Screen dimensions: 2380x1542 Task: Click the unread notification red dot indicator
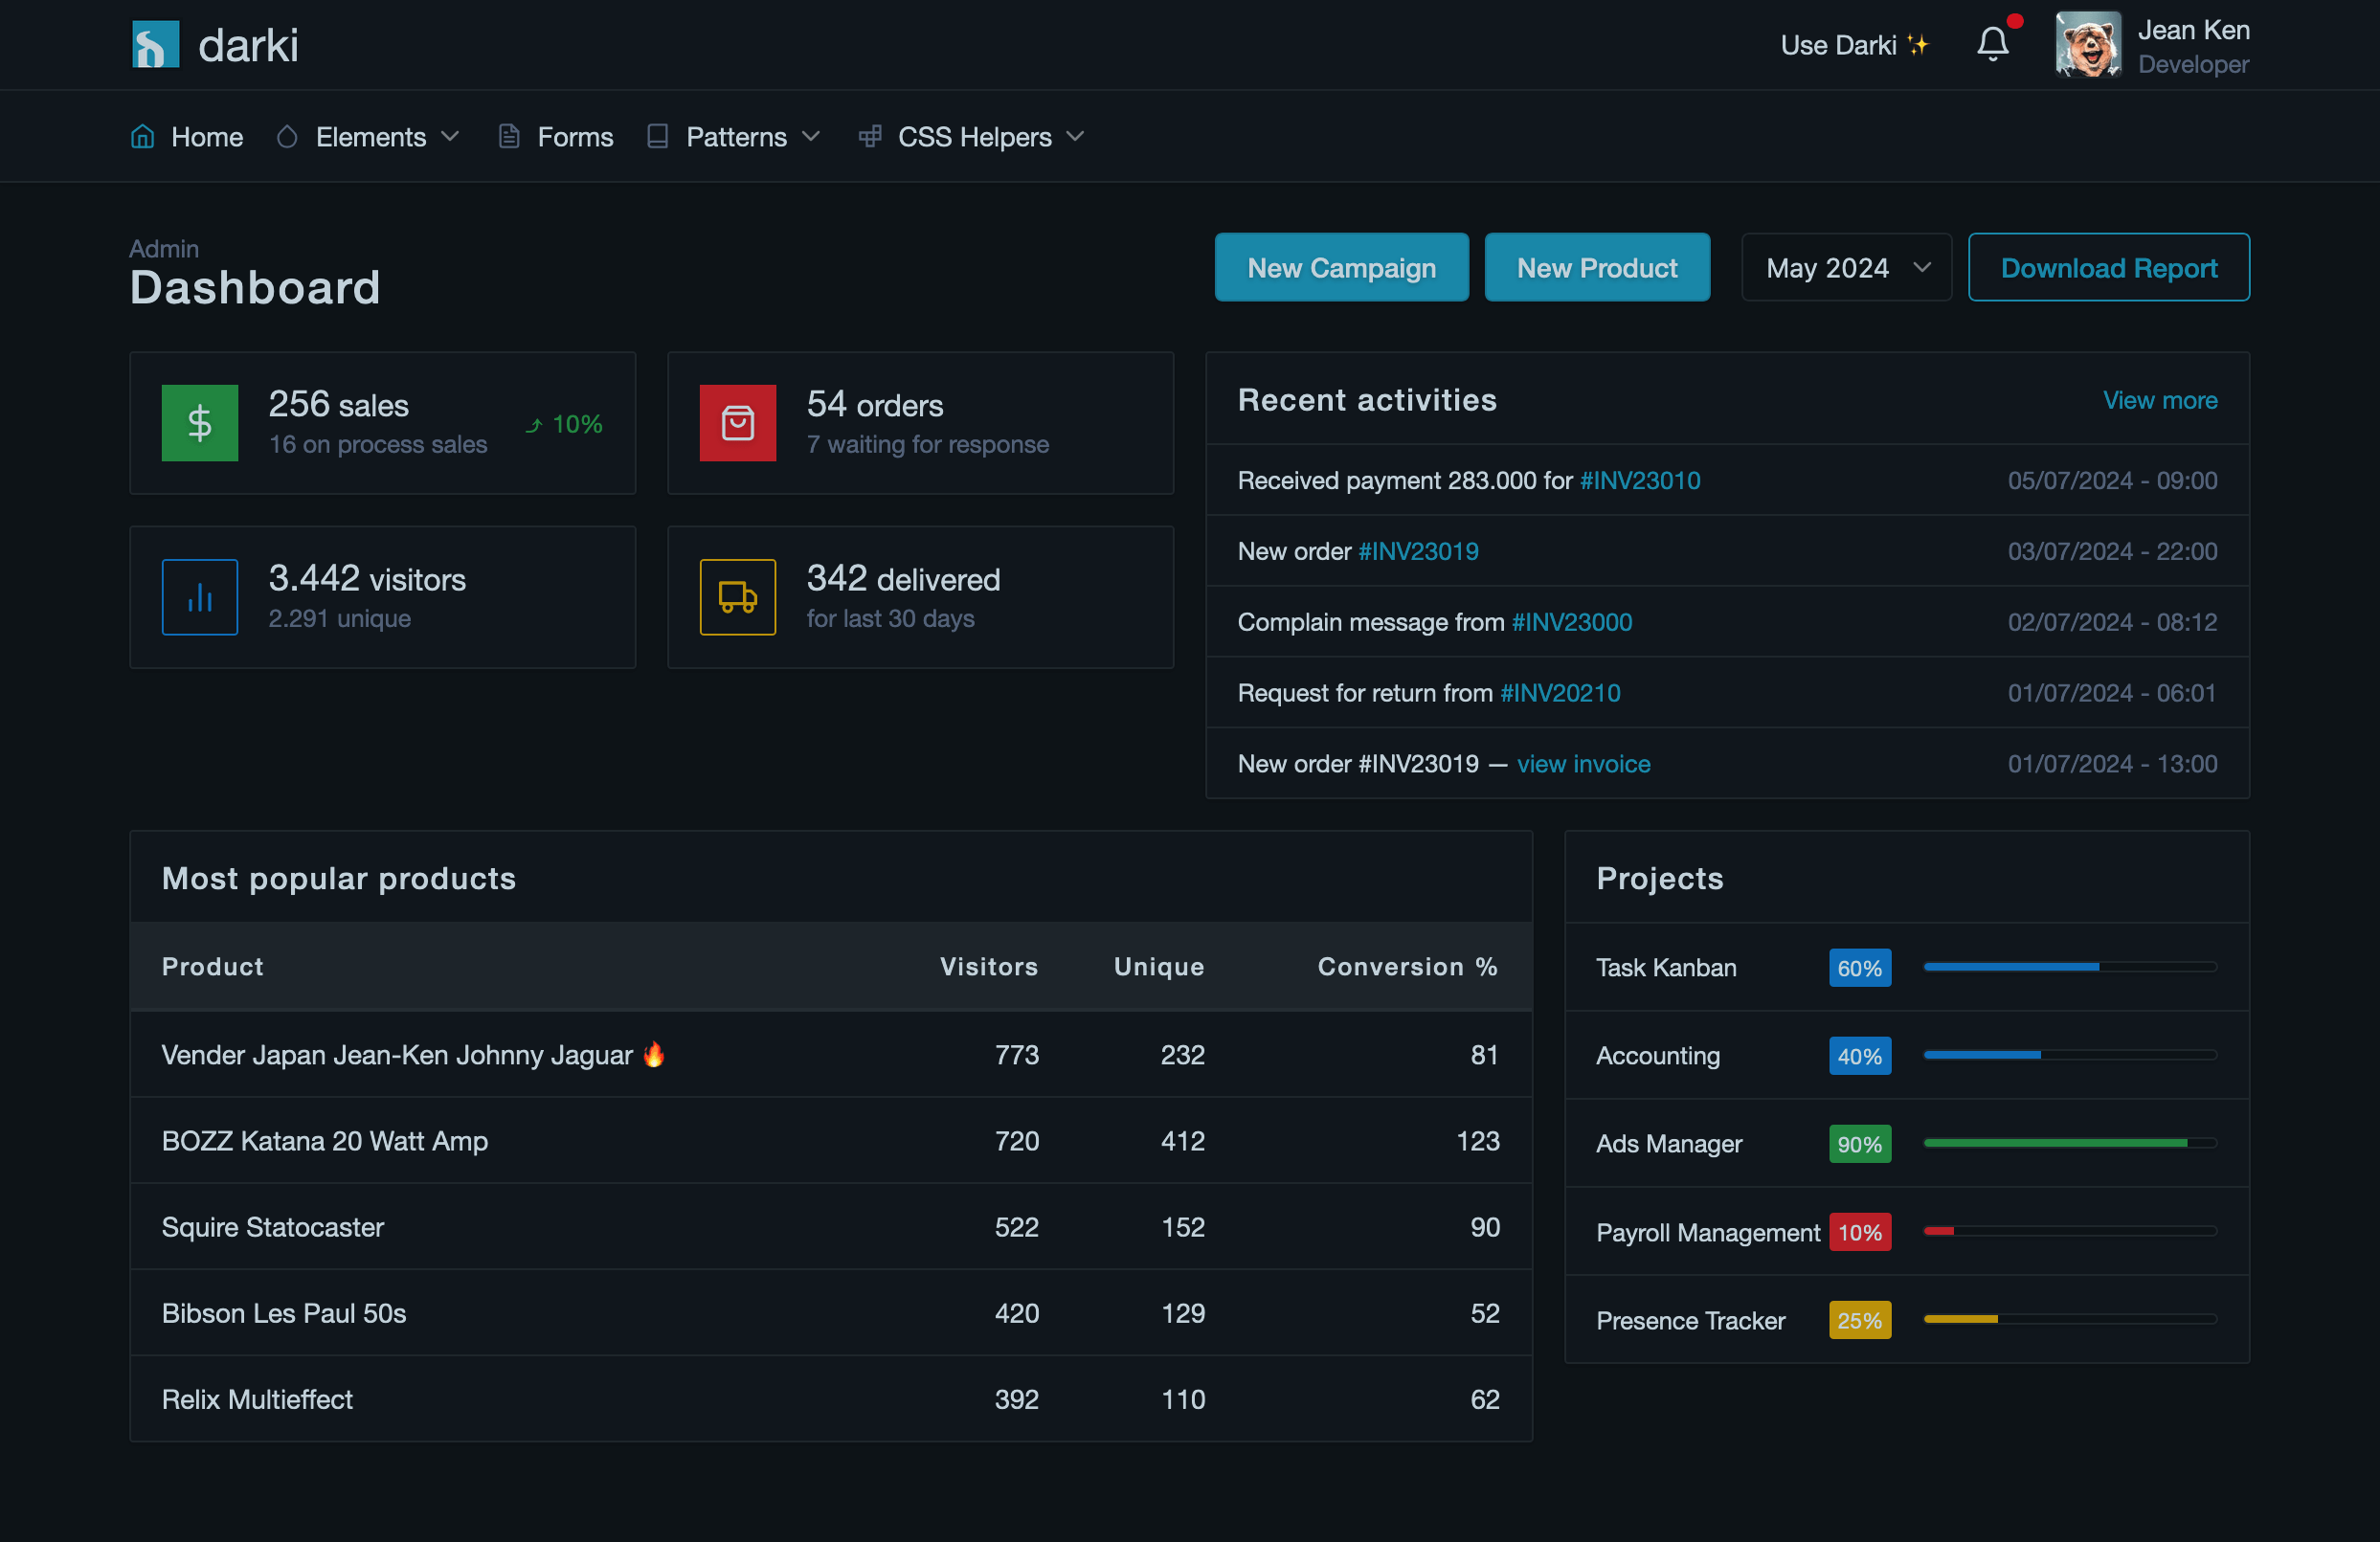[x=2013, y=21]
